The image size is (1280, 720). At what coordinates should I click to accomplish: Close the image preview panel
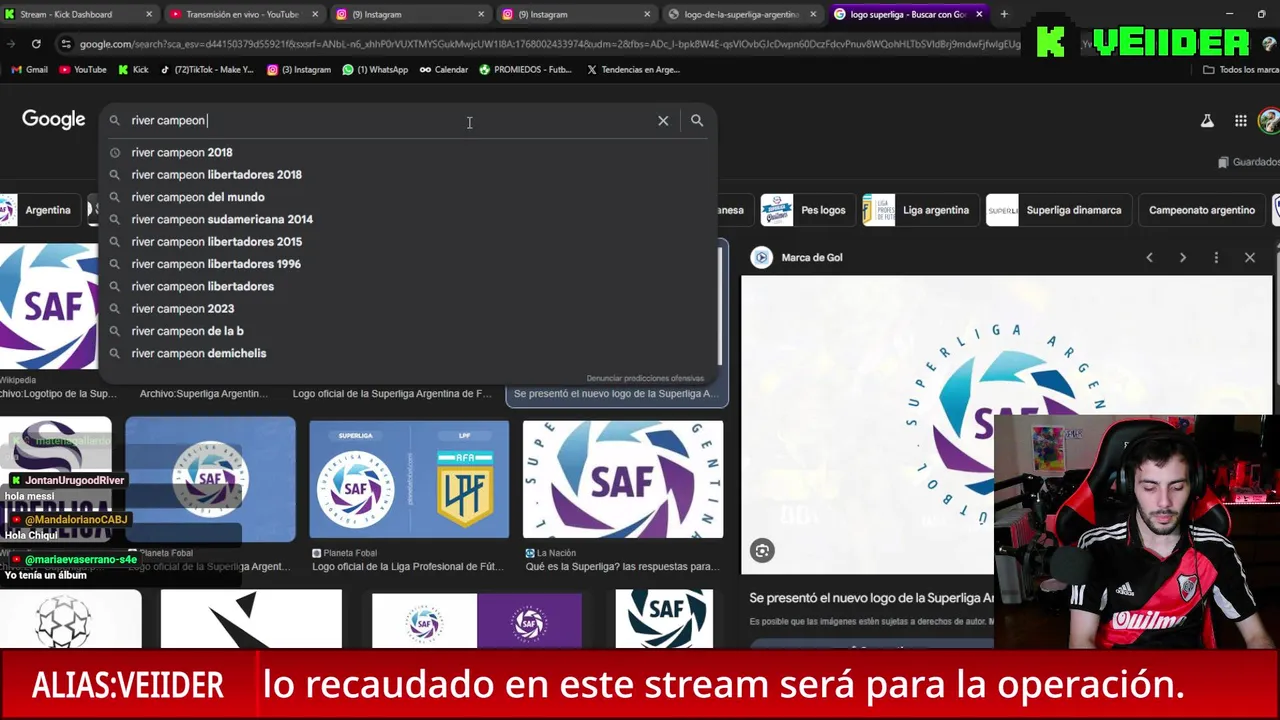(1250, 258)
